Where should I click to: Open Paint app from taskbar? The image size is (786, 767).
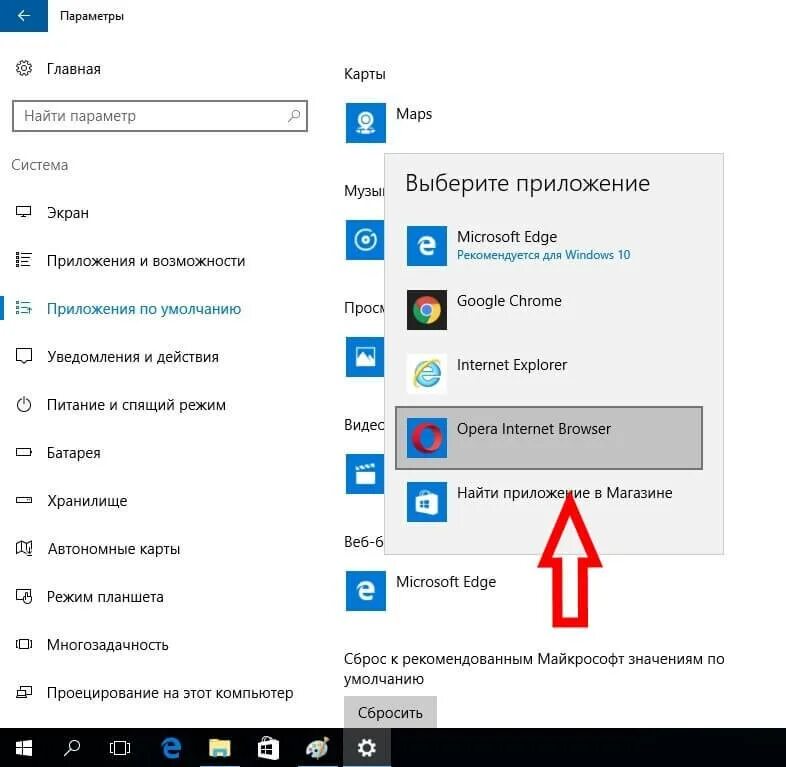[x=318, y=748]
